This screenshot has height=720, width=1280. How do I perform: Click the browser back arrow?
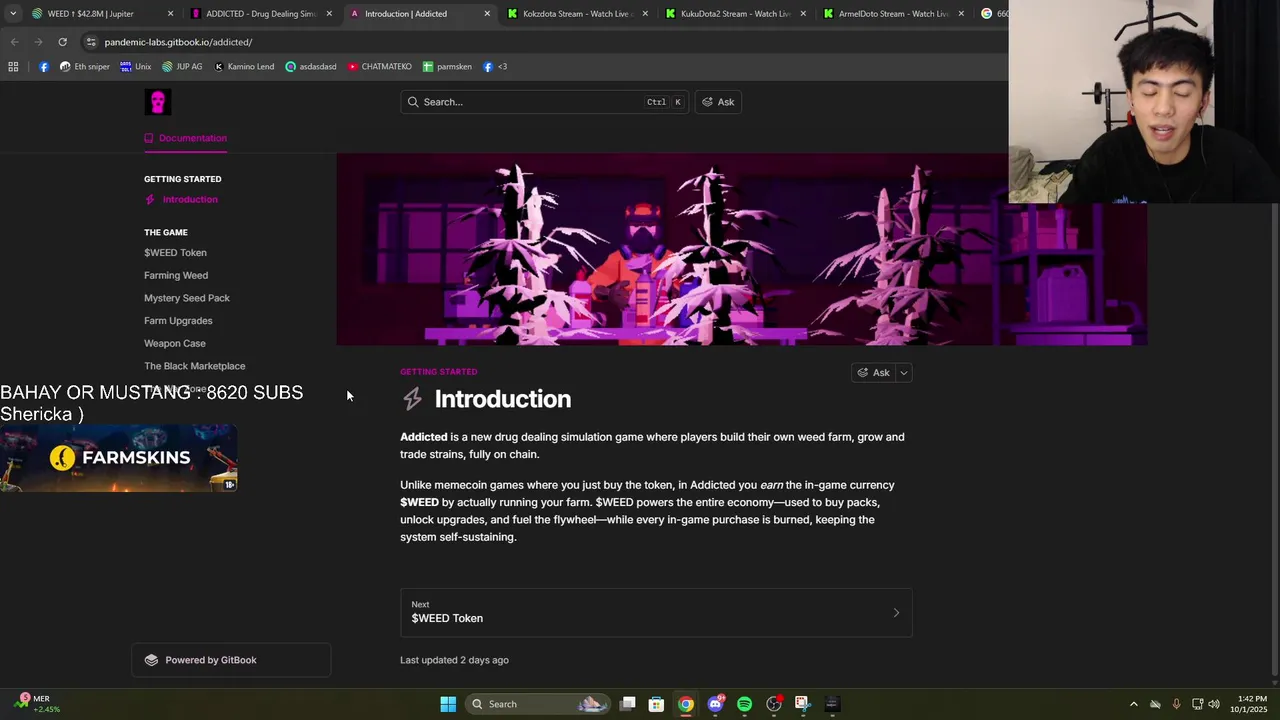[14, 42]
